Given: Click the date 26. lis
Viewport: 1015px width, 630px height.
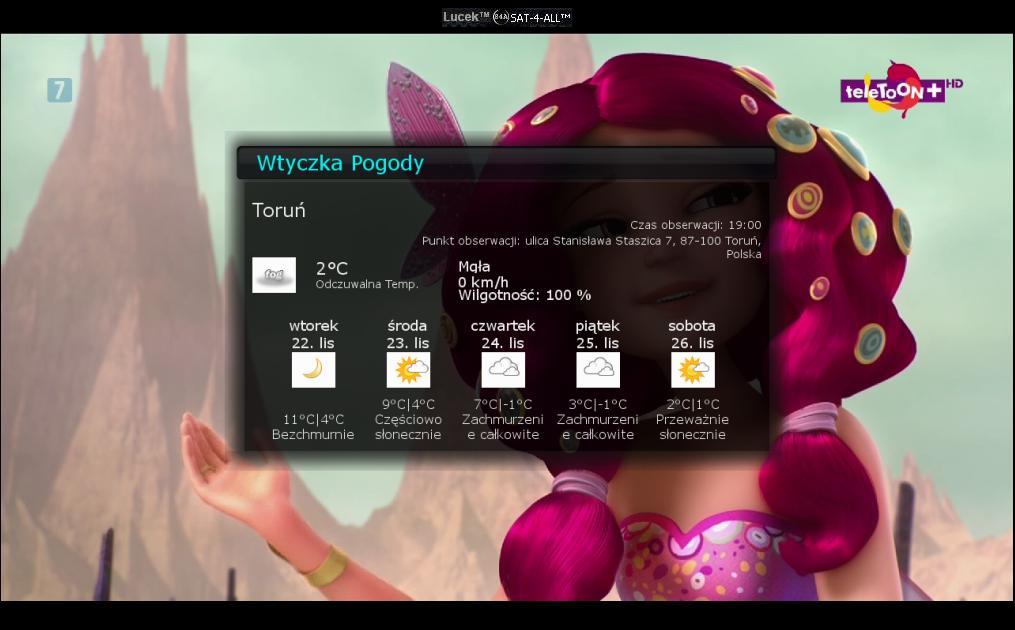Looking at the screenshot, I should (x=693, y=343).
